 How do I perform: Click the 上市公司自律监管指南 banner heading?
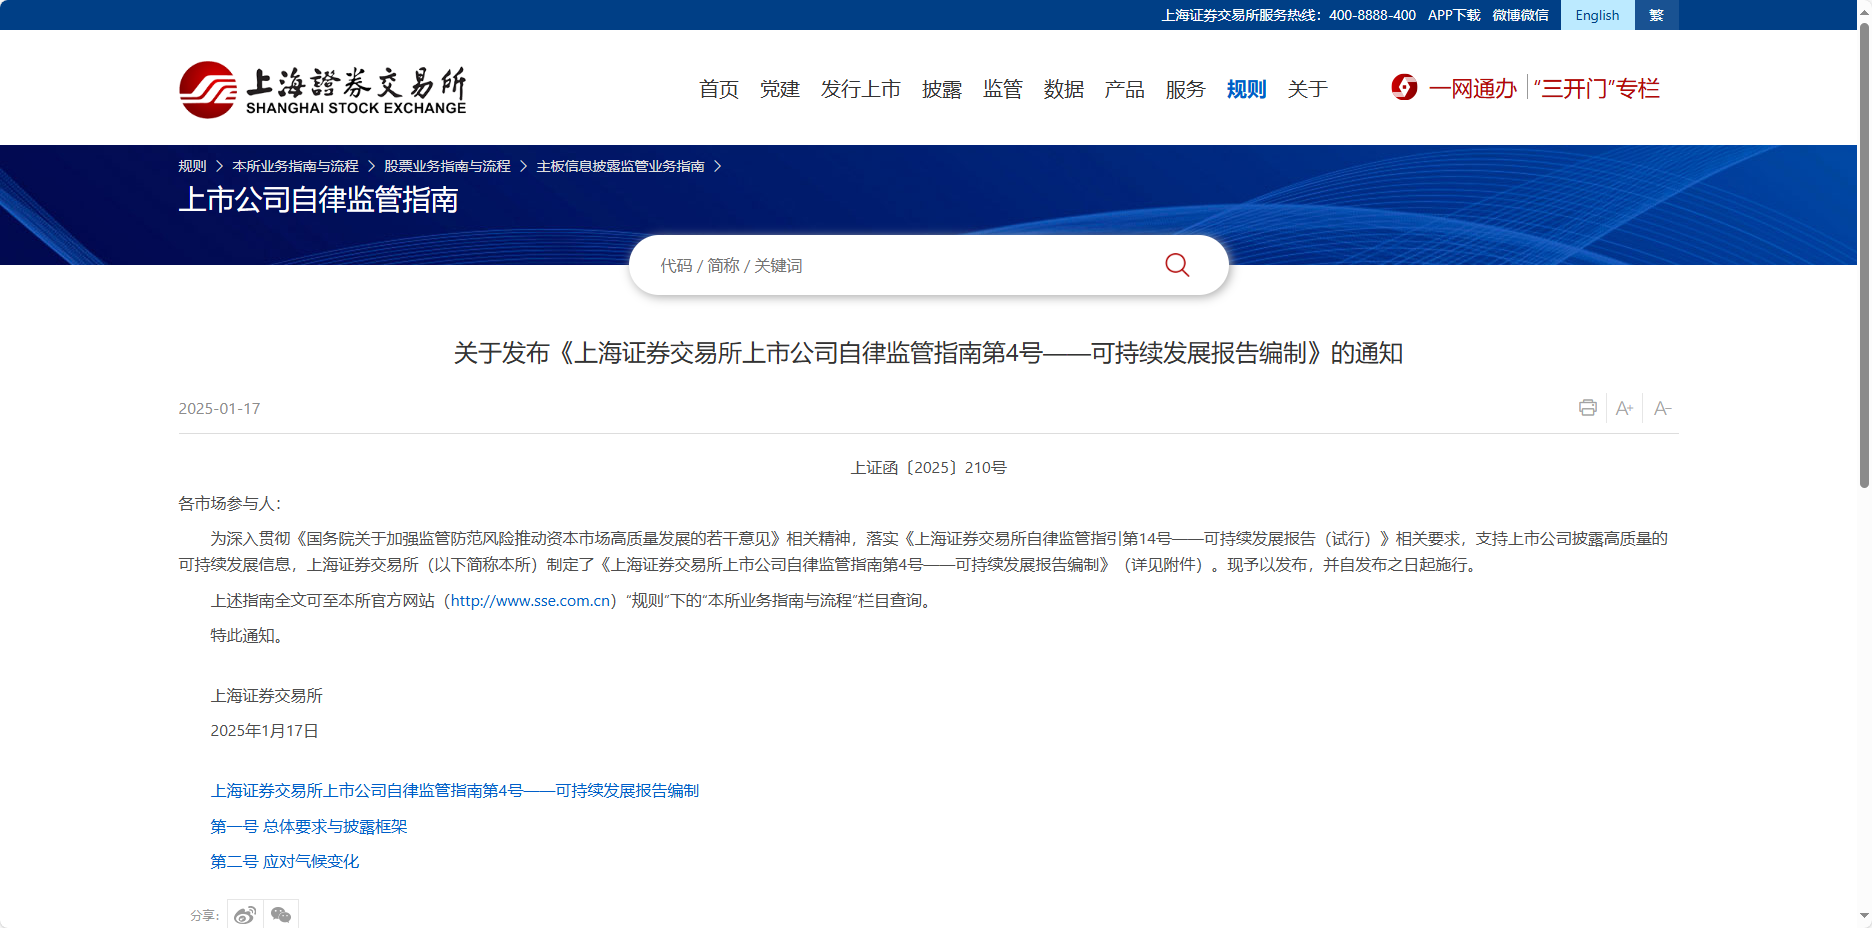point(318,200)
